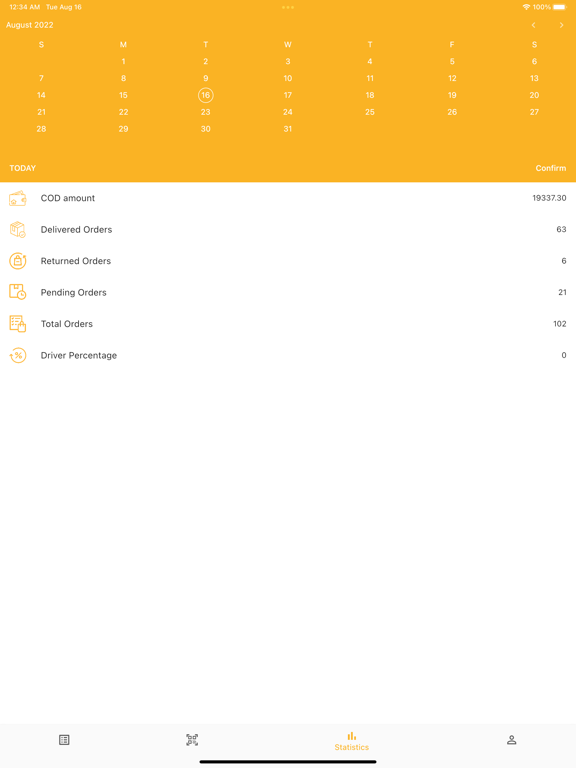The image size is (576, 768).
Task: Select August 16 on the calendar
Action: coord(206,95)
